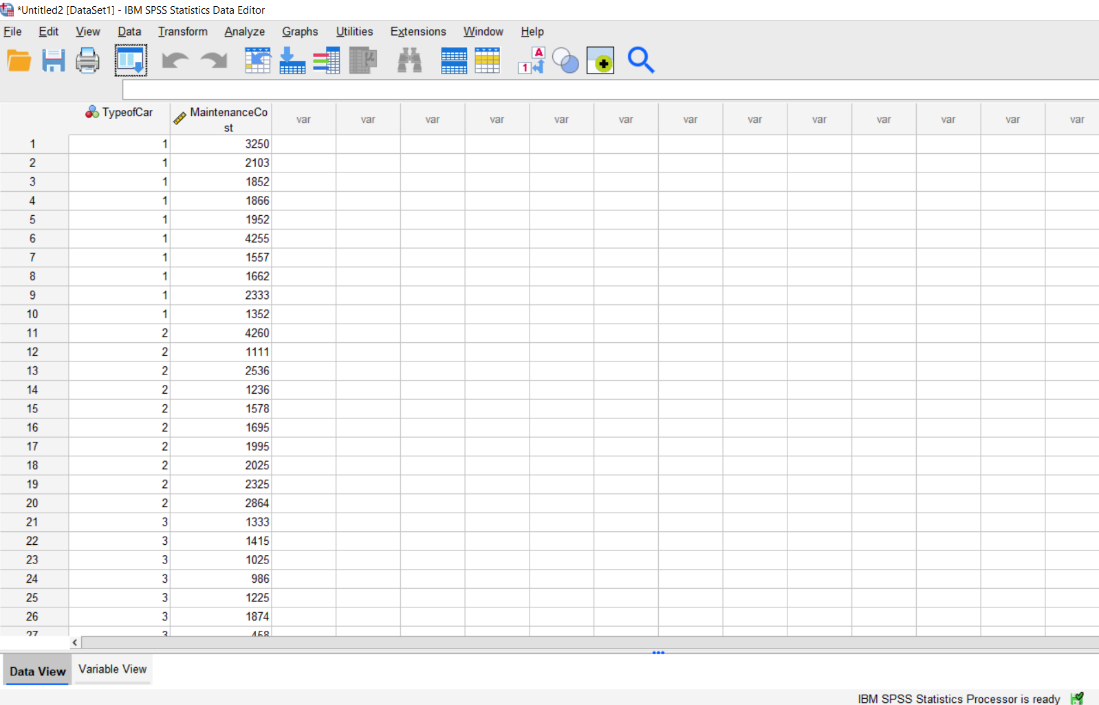Find with binoculars icon
The width and height of the screenshot is (1099, 705).
pyautogui.click(x=410, y=61)
